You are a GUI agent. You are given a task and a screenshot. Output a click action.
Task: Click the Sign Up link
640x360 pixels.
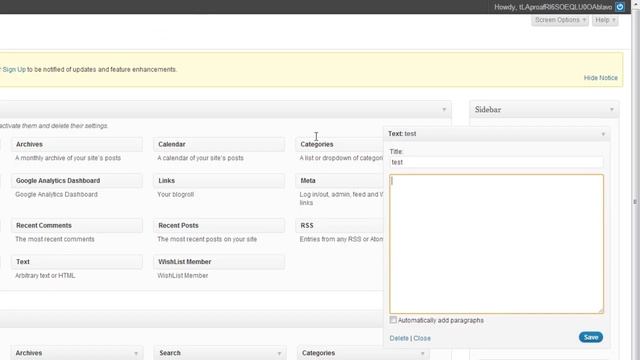click(14, 69)
